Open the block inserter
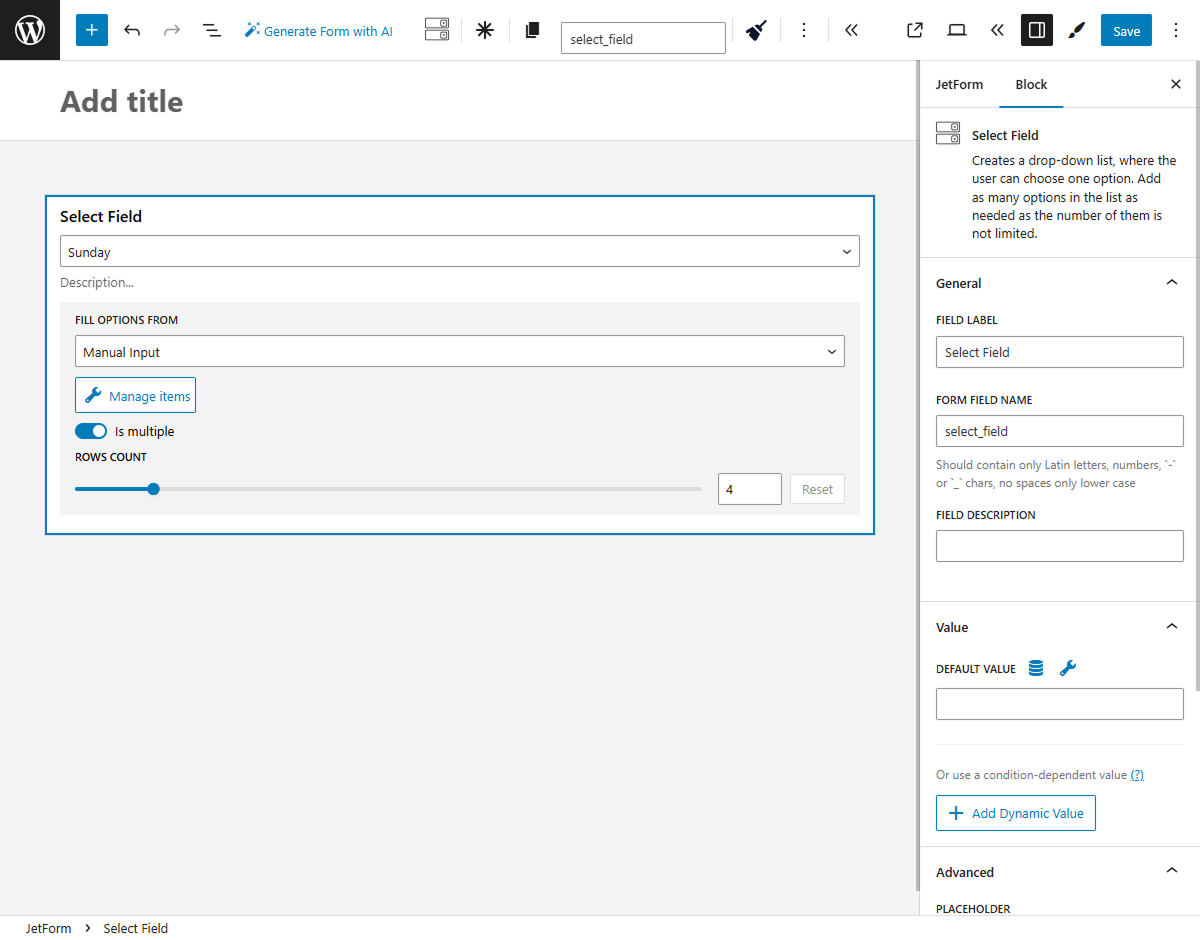 tap(91, 30)
